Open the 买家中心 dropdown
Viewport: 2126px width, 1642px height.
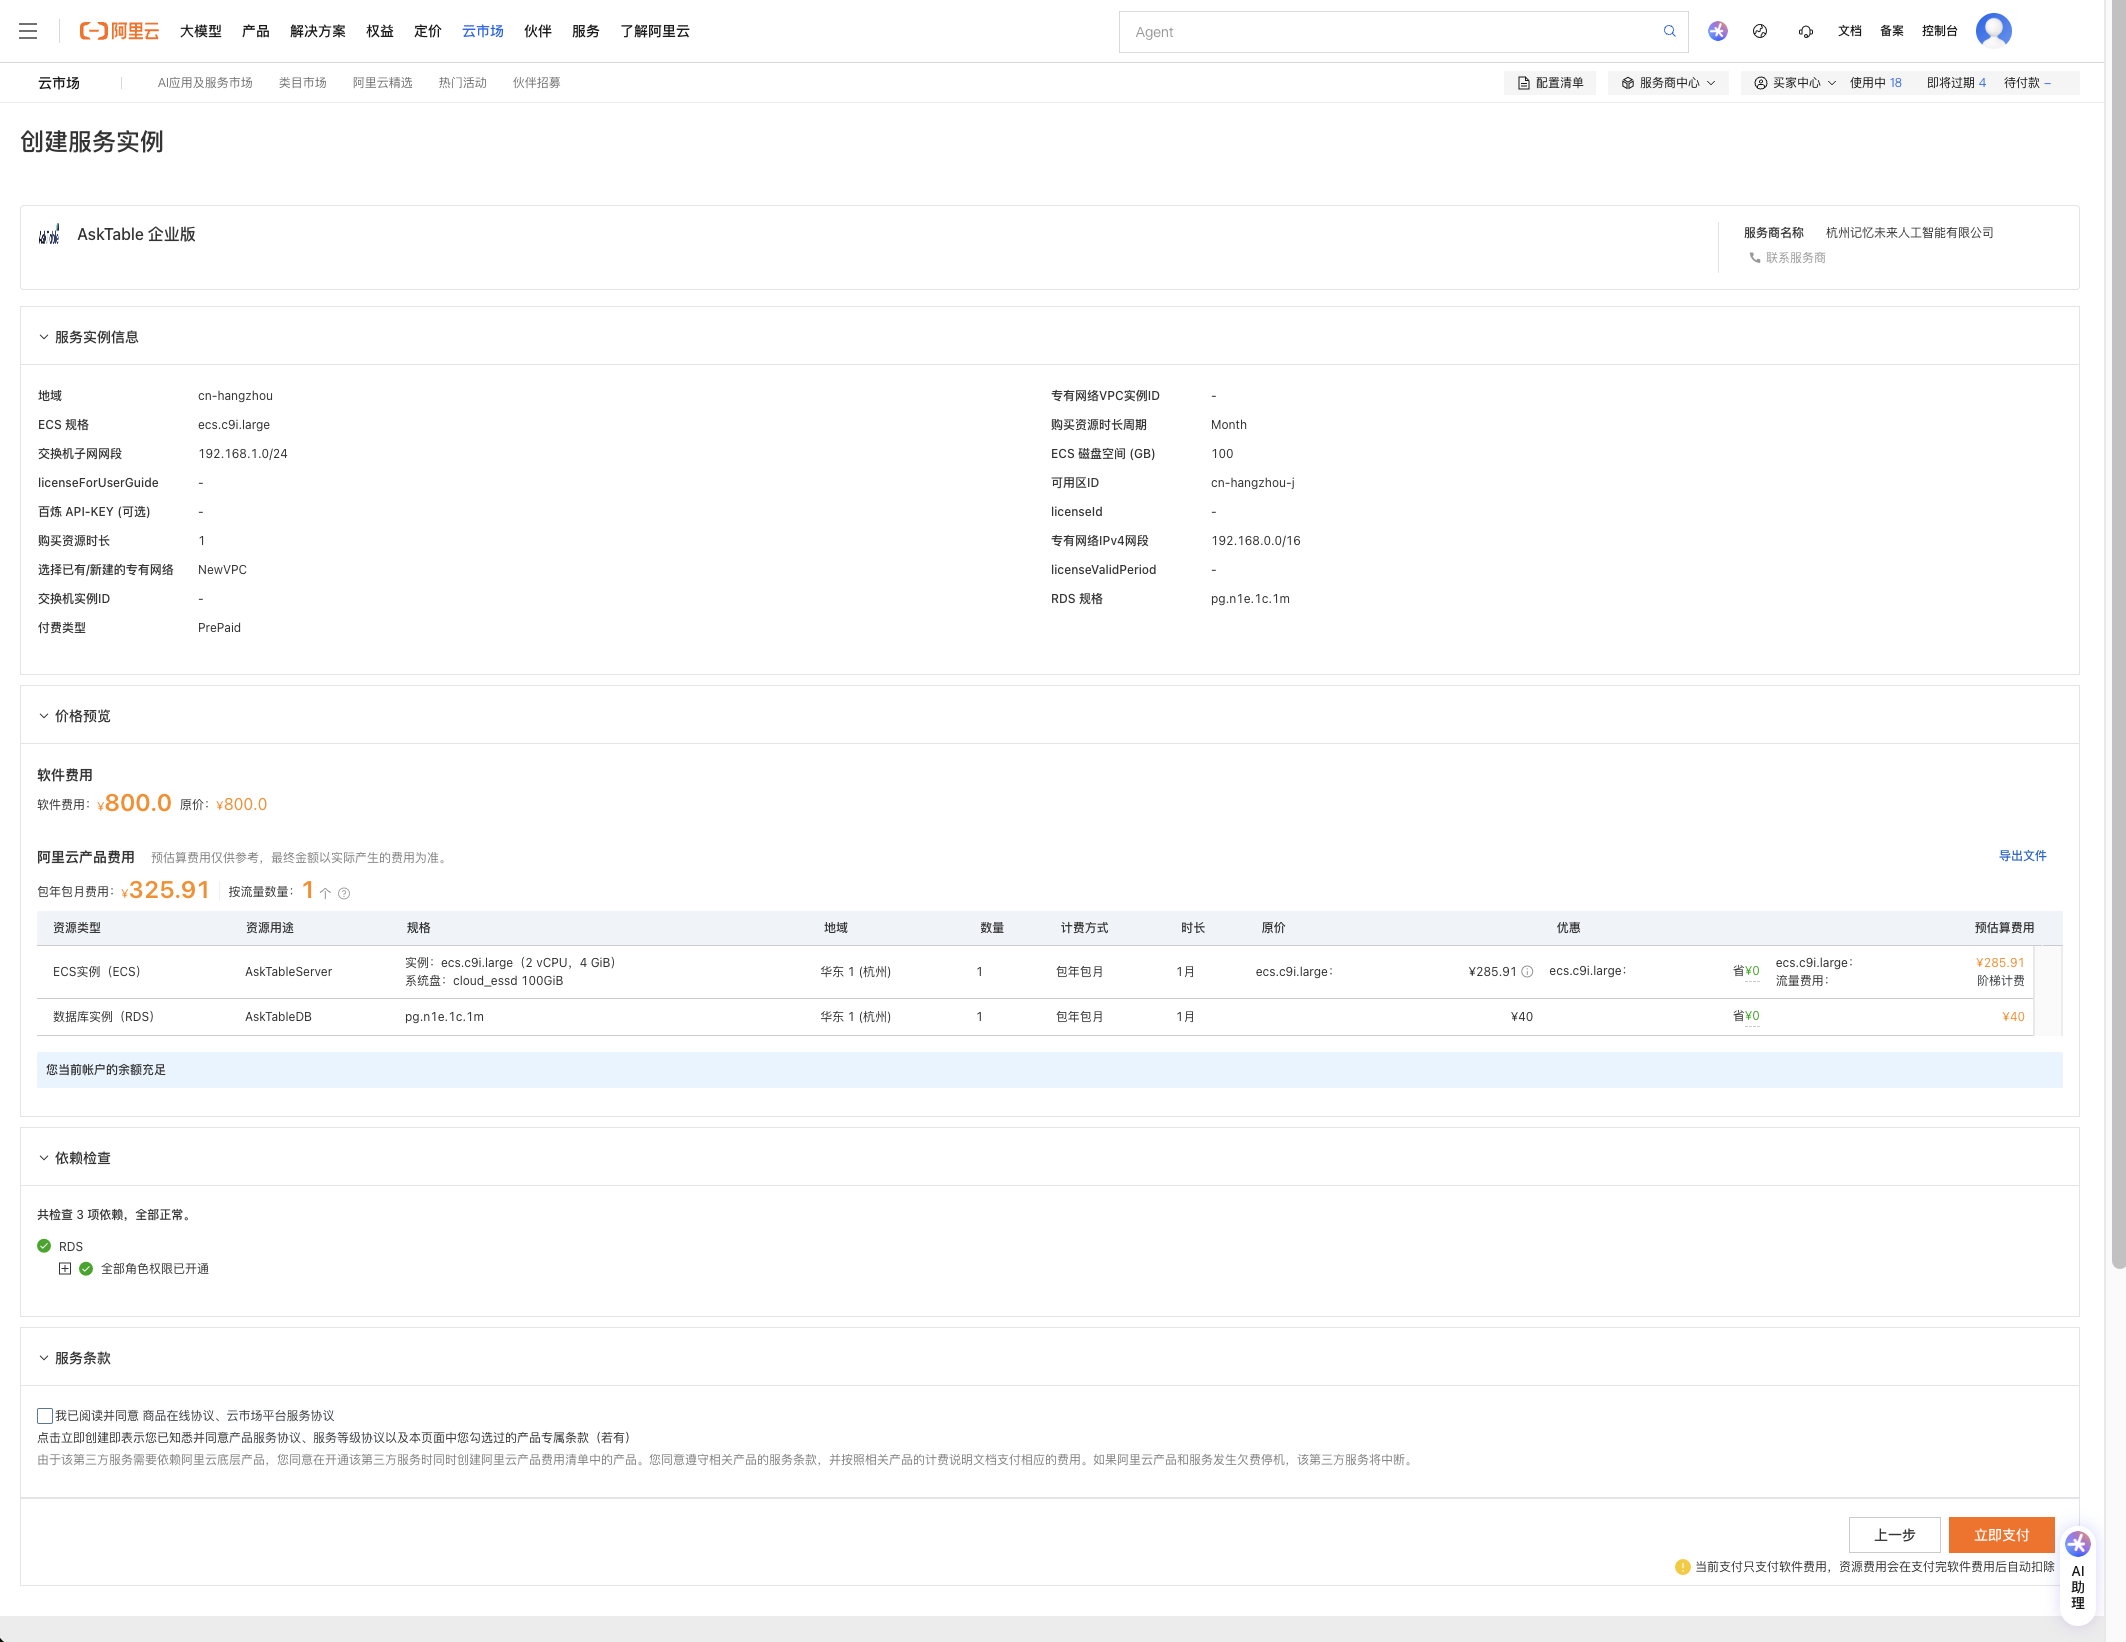1795,83
